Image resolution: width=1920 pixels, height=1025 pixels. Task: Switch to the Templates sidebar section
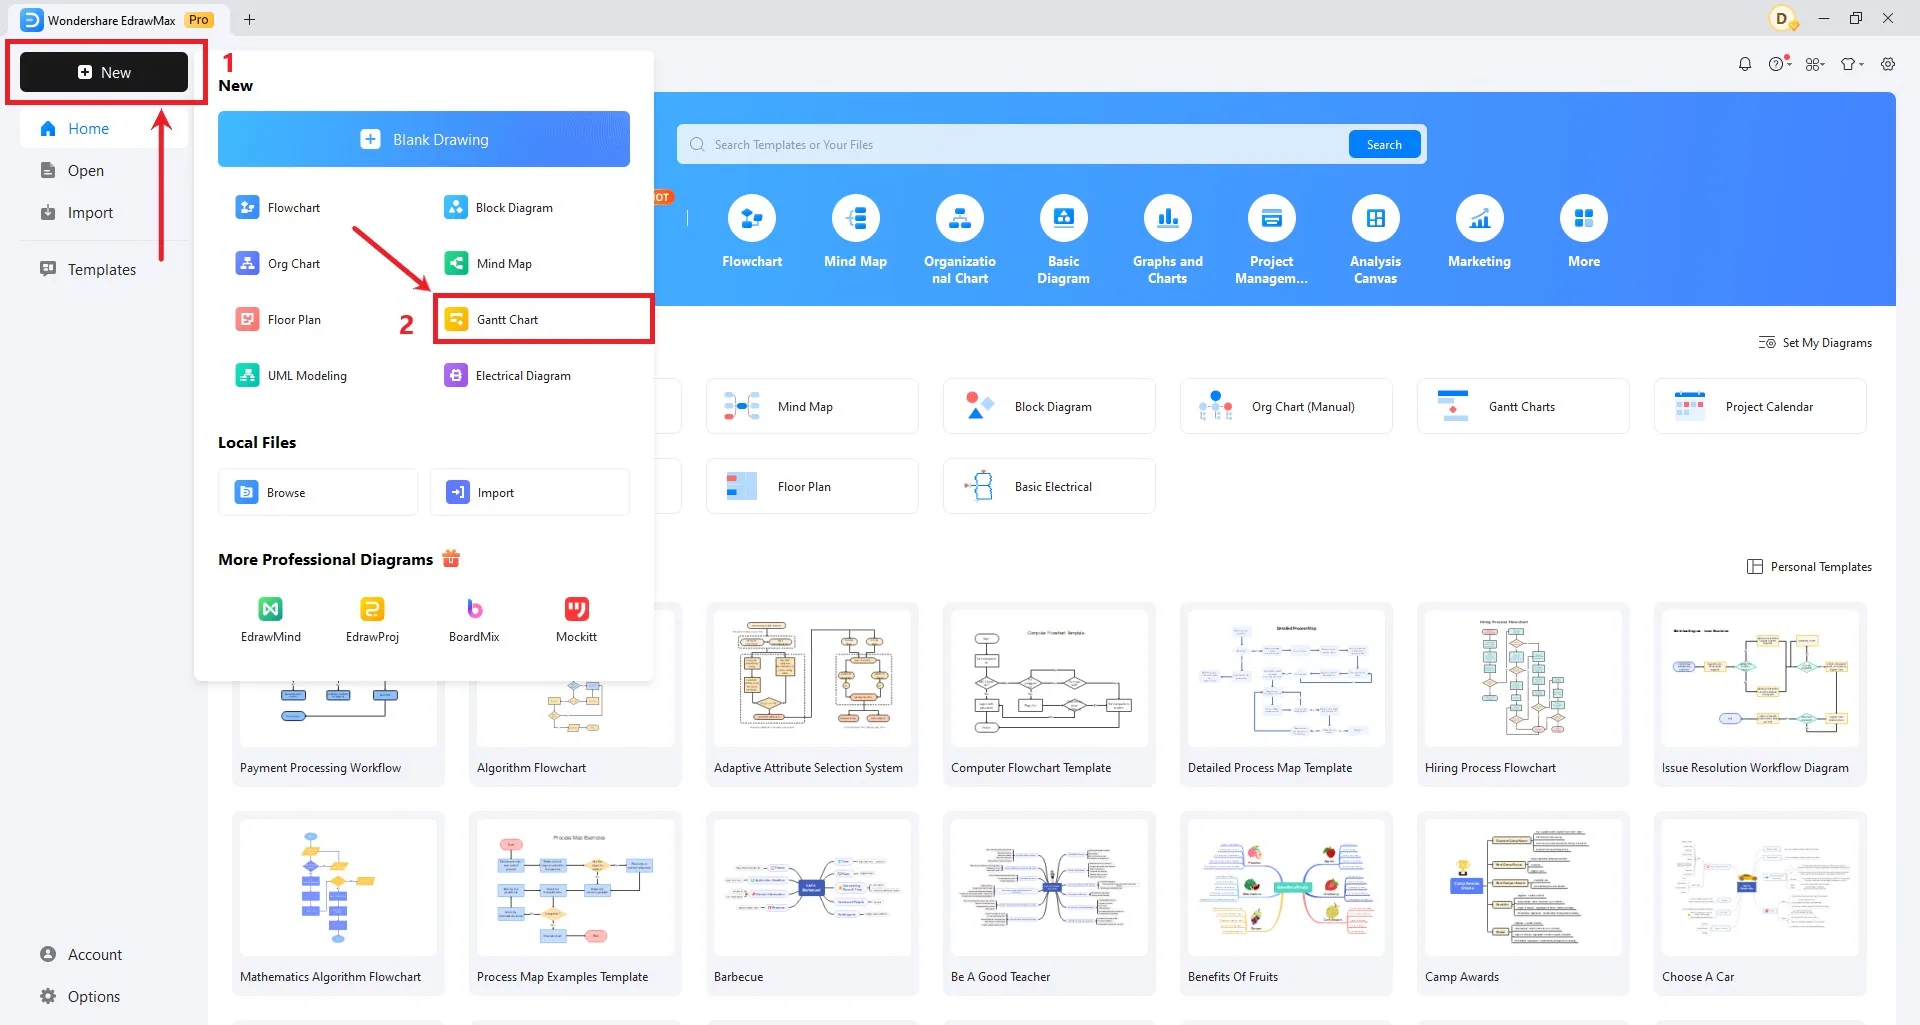(x=101, y=269)
